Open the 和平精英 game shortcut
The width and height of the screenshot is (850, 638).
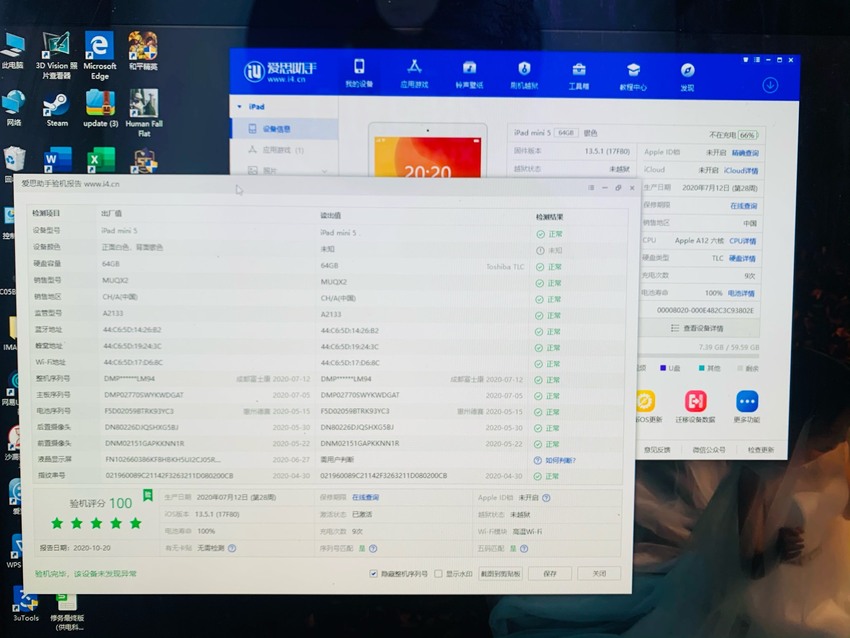point(143,51)
